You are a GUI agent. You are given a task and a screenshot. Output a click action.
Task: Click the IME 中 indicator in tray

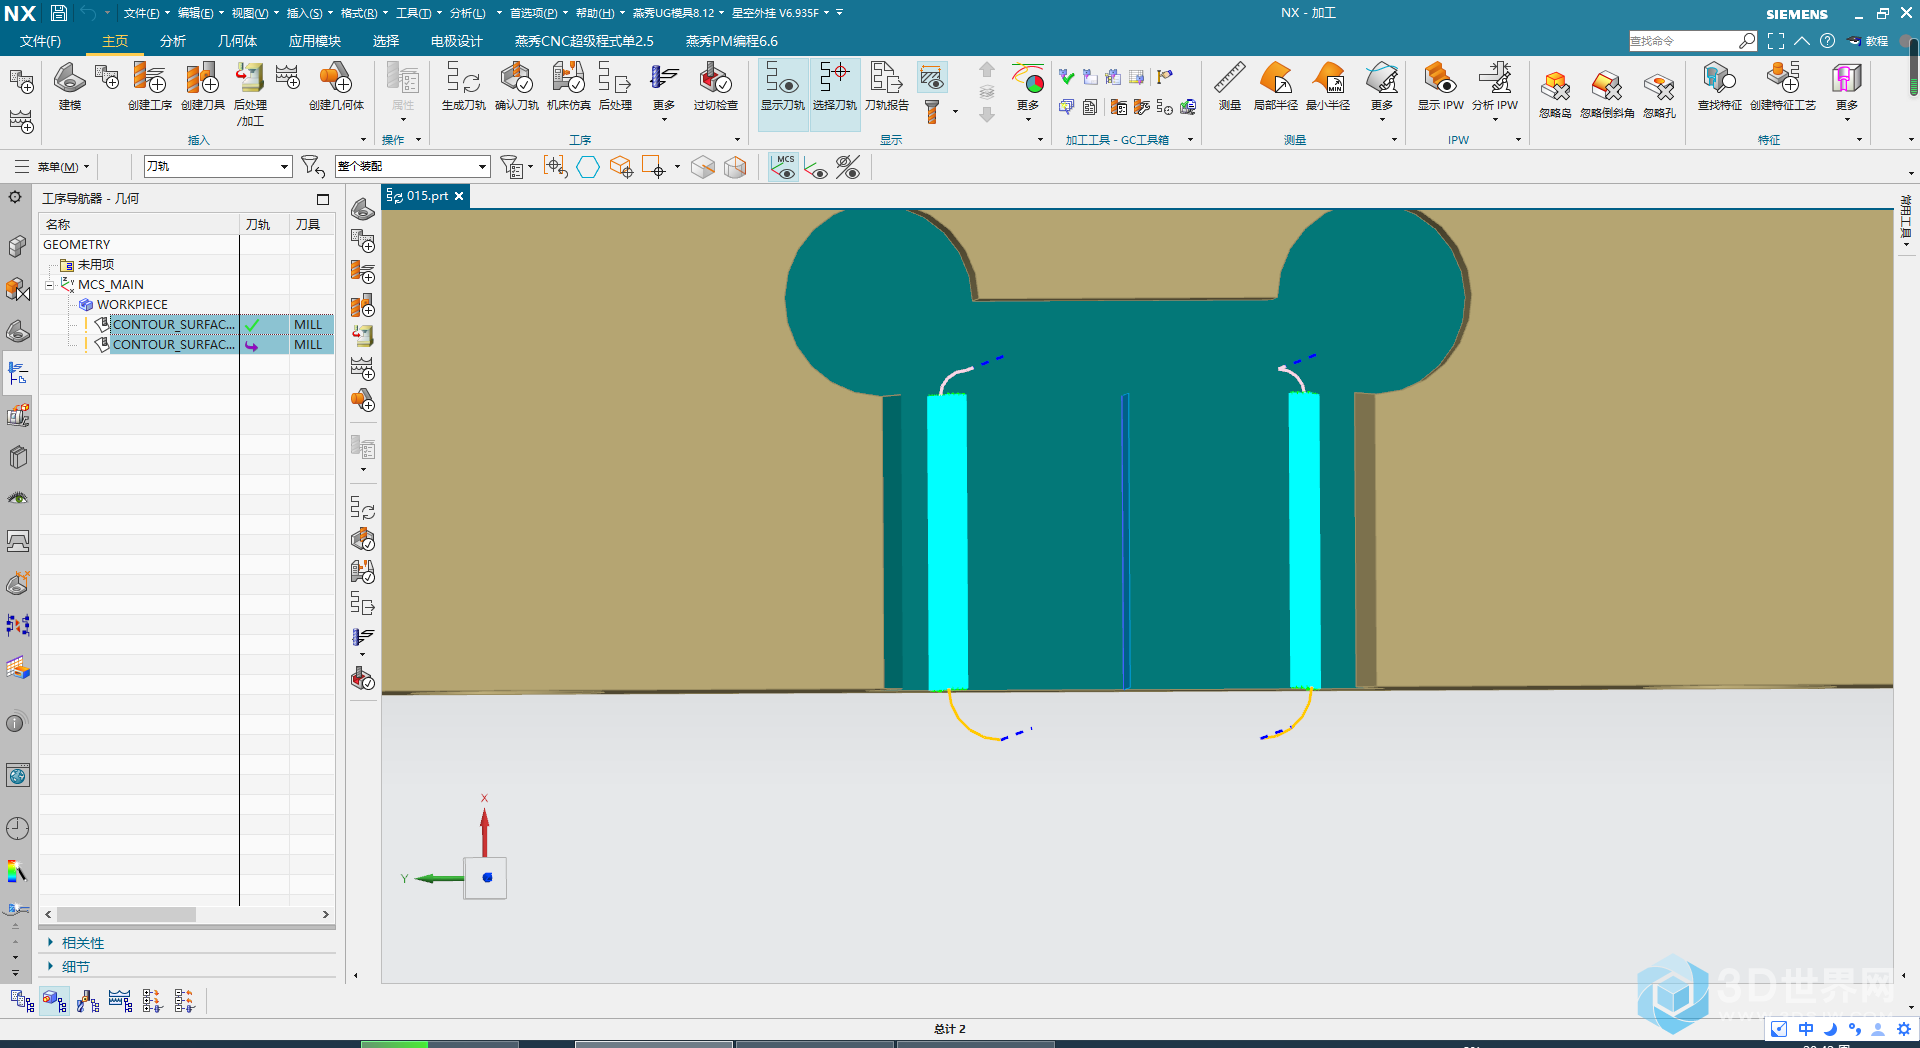pyautogui.click(x=1805, y=1028)
